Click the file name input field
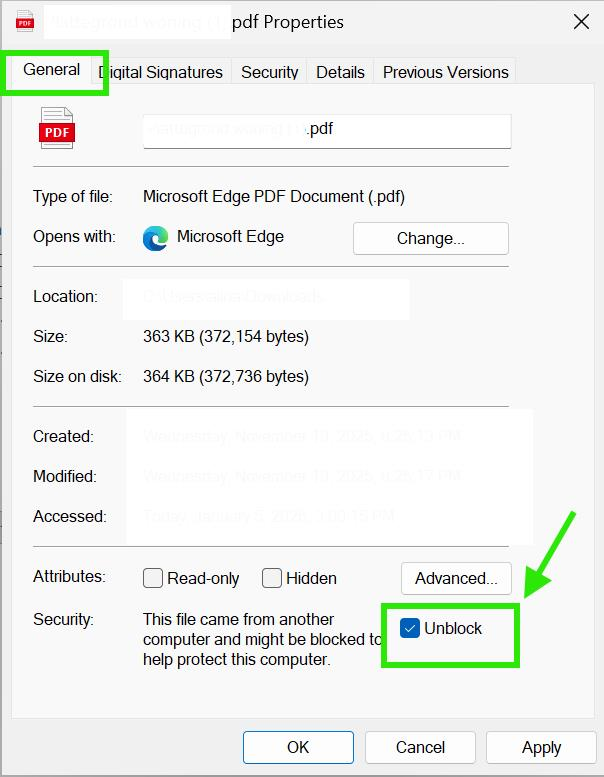 [327, 131]
